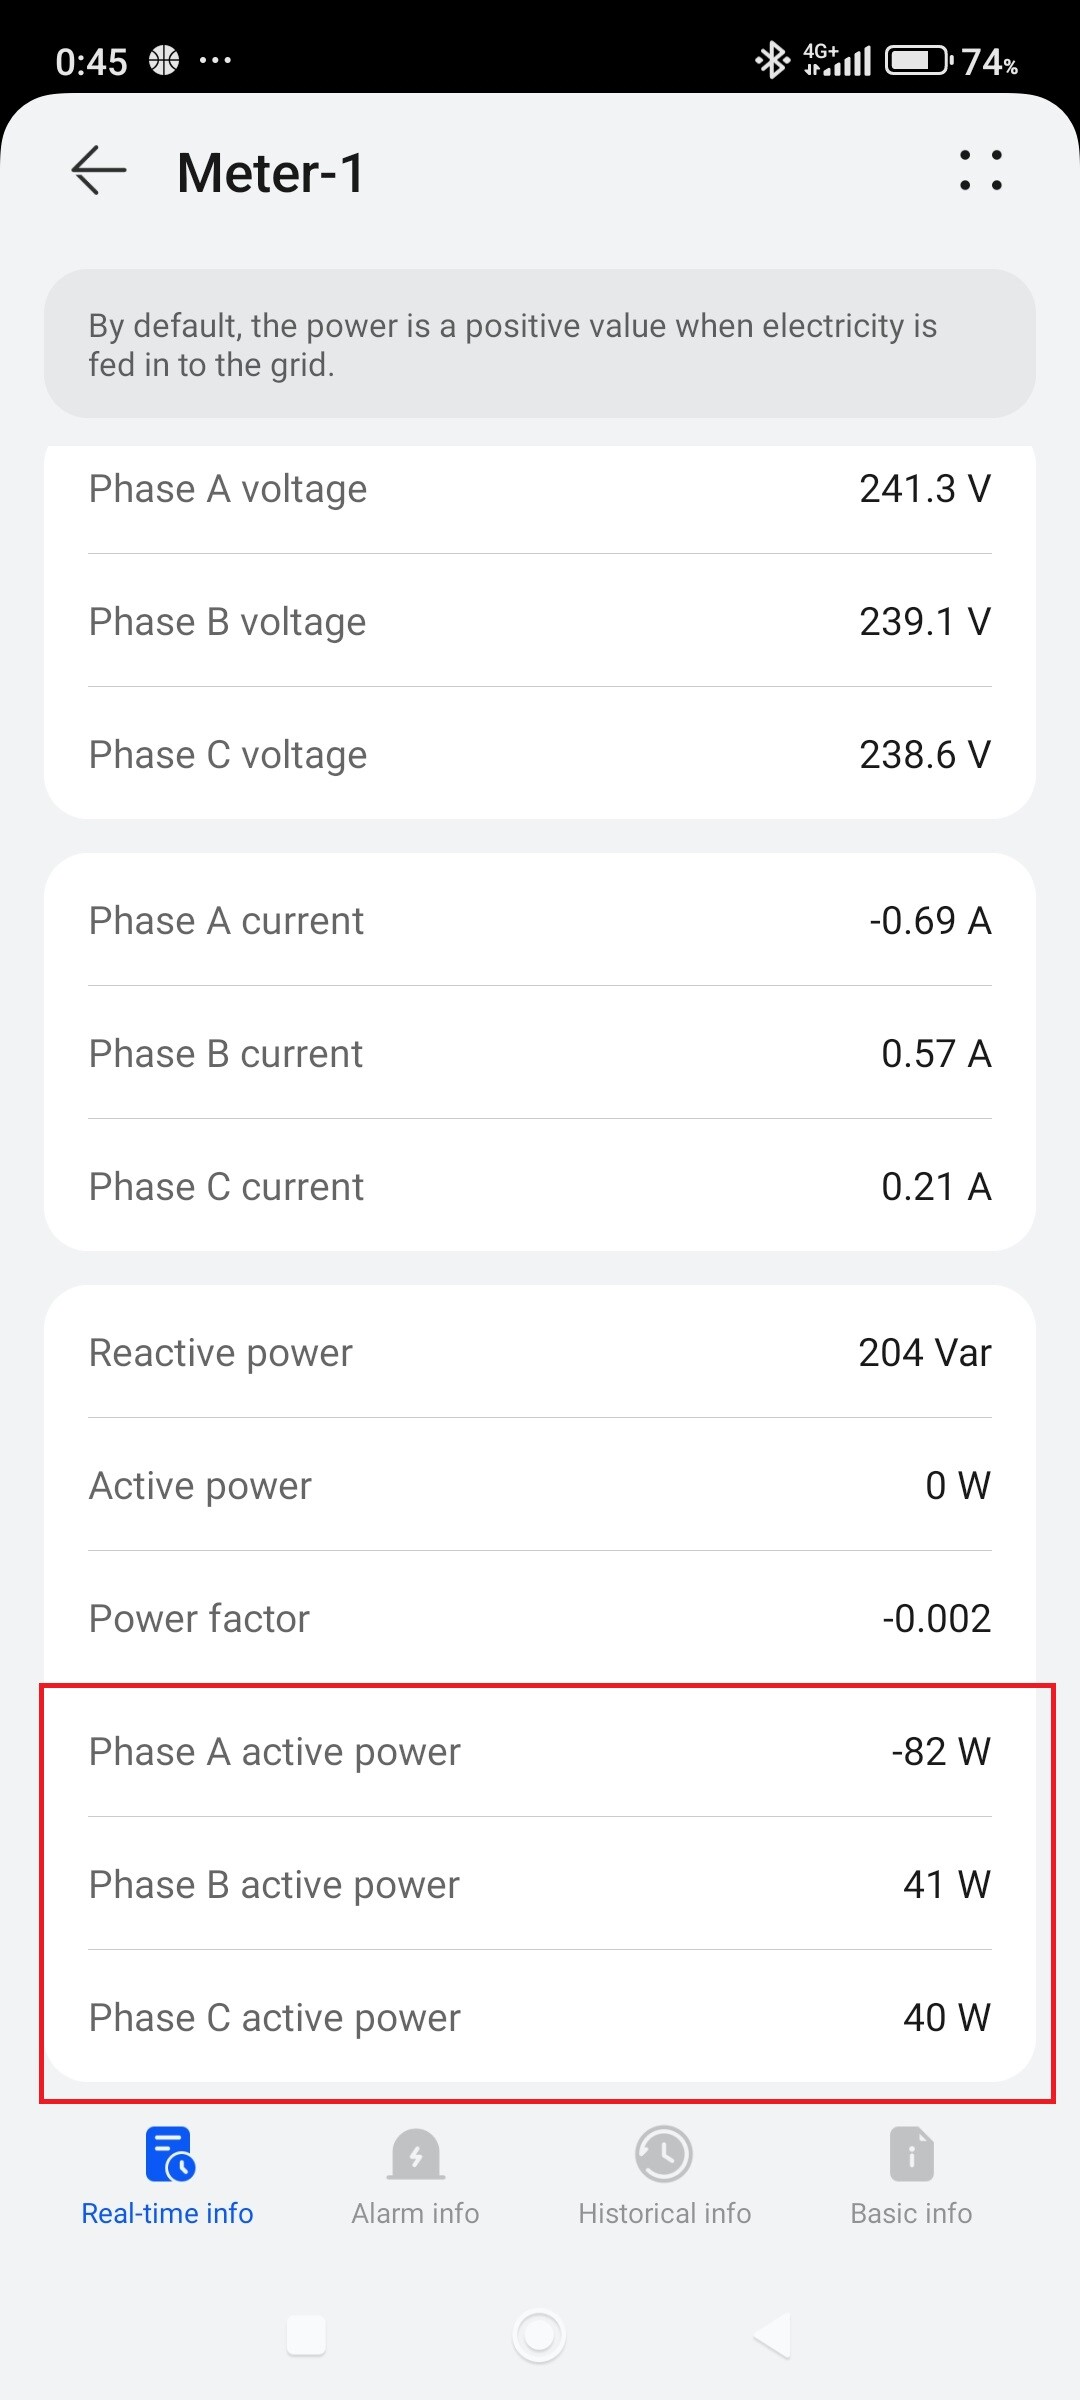Tap the Basic info document icon
Screen dimensions: 1080x2400
click(x=911, y=2153)
